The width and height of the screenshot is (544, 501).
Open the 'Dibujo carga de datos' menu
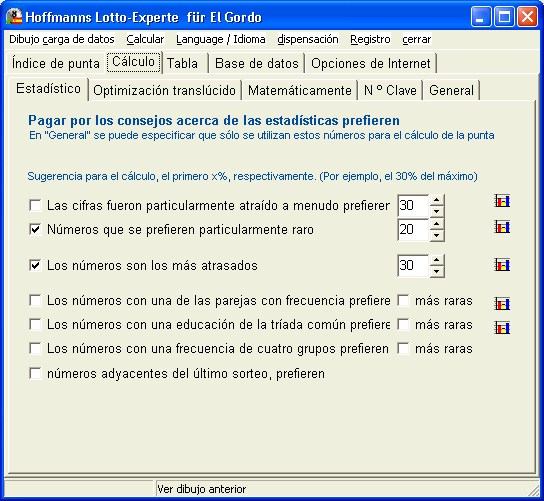(61, 39)
